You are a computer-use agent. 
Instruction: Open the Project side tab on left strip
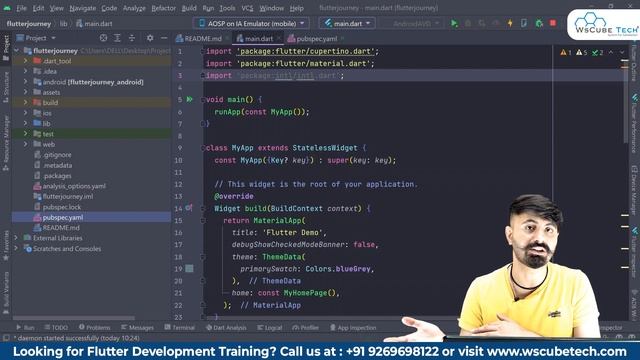coord(6,48)
